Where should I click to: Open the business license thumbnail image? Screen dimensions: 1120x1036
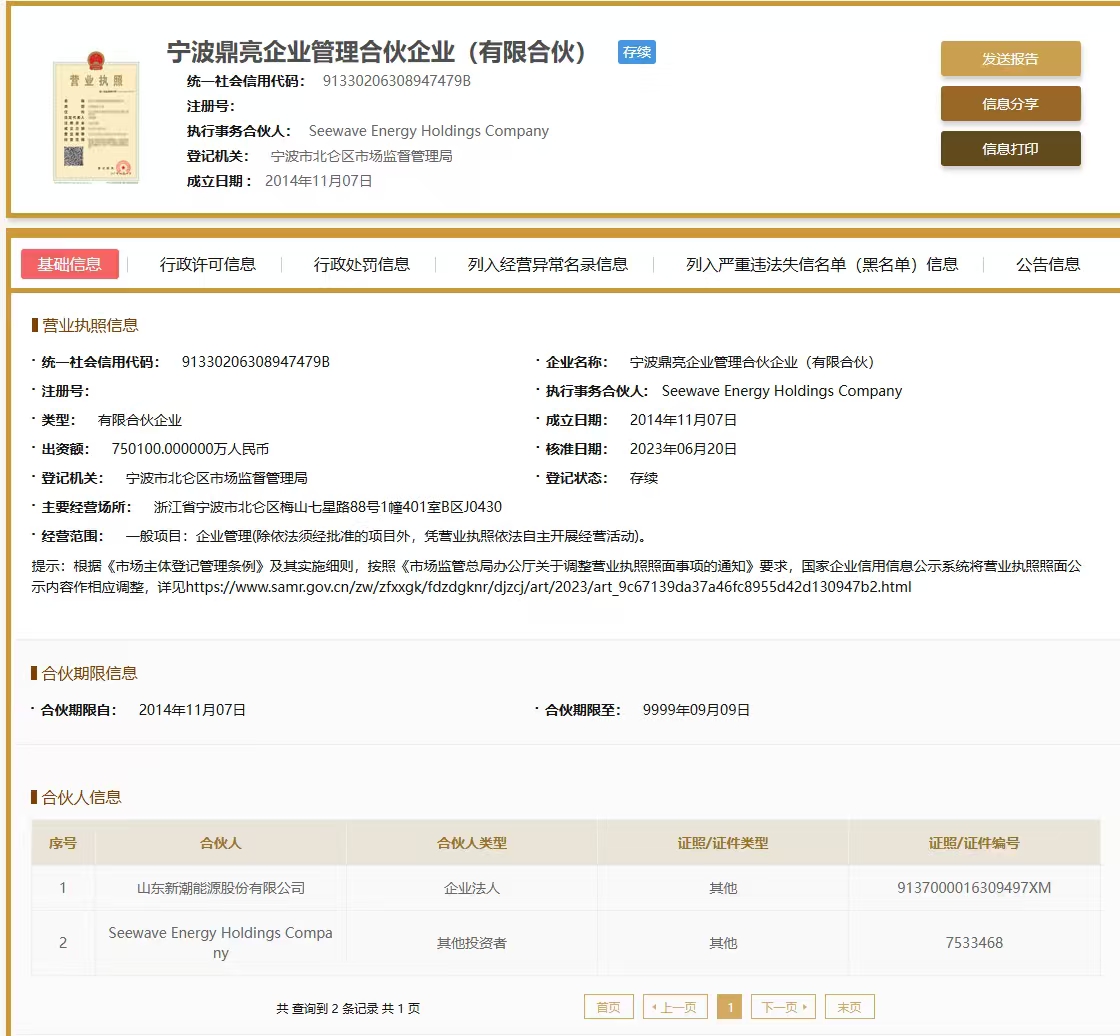[96, 117]
